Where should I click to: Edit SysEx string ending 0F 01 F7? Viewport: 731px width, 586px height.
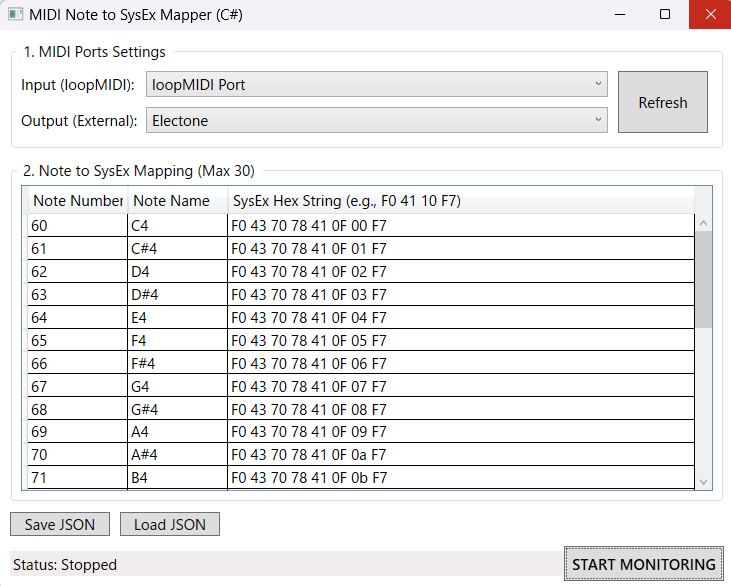pos(461,248)
